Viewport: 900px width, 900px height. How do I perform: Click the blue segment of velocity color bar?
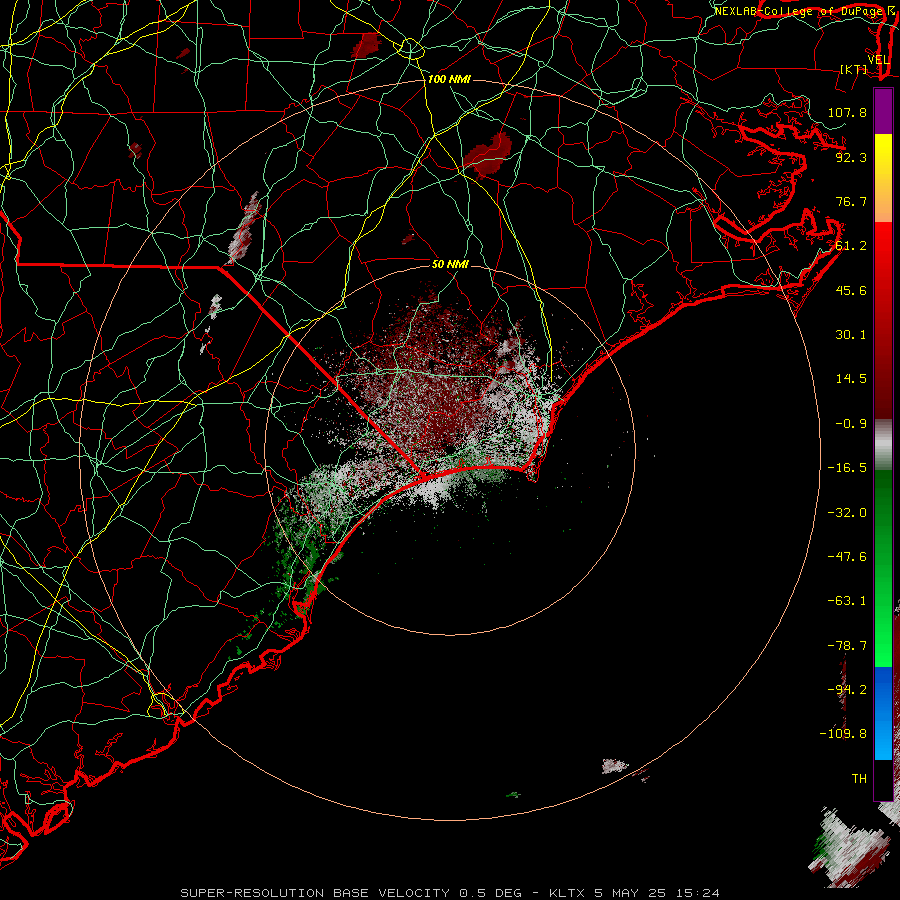point(883,713)
